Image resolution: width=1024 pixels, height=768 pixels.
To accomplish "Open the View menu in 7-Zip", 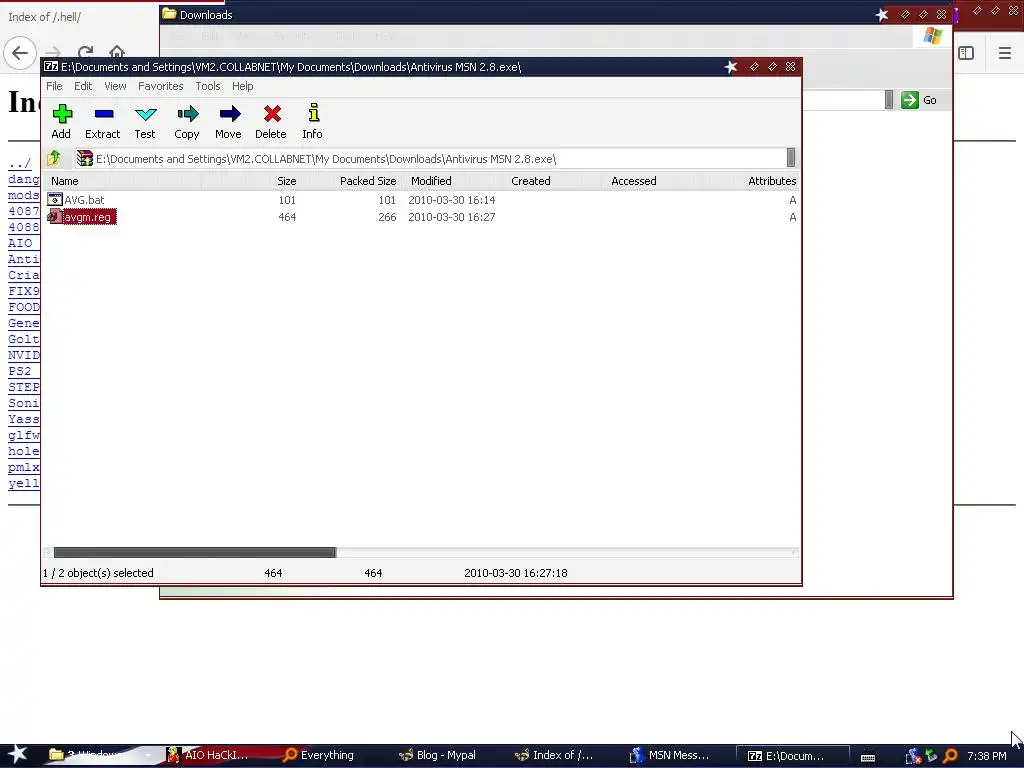I will (x=116, y=86).
